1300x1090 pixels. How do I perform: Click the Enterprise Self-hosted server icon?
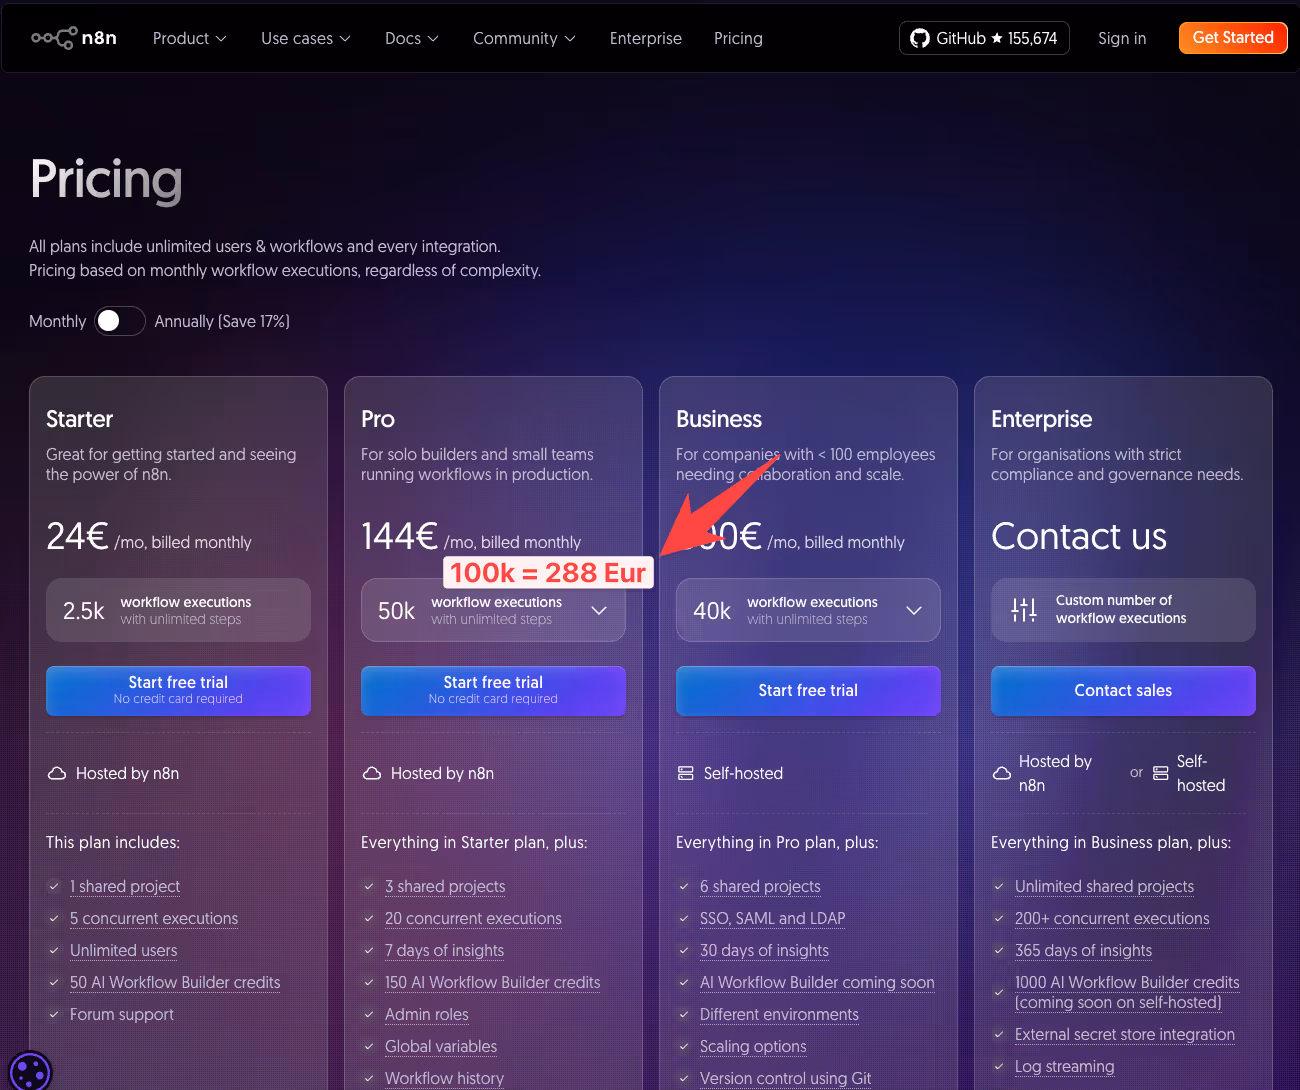[1160, 773]
